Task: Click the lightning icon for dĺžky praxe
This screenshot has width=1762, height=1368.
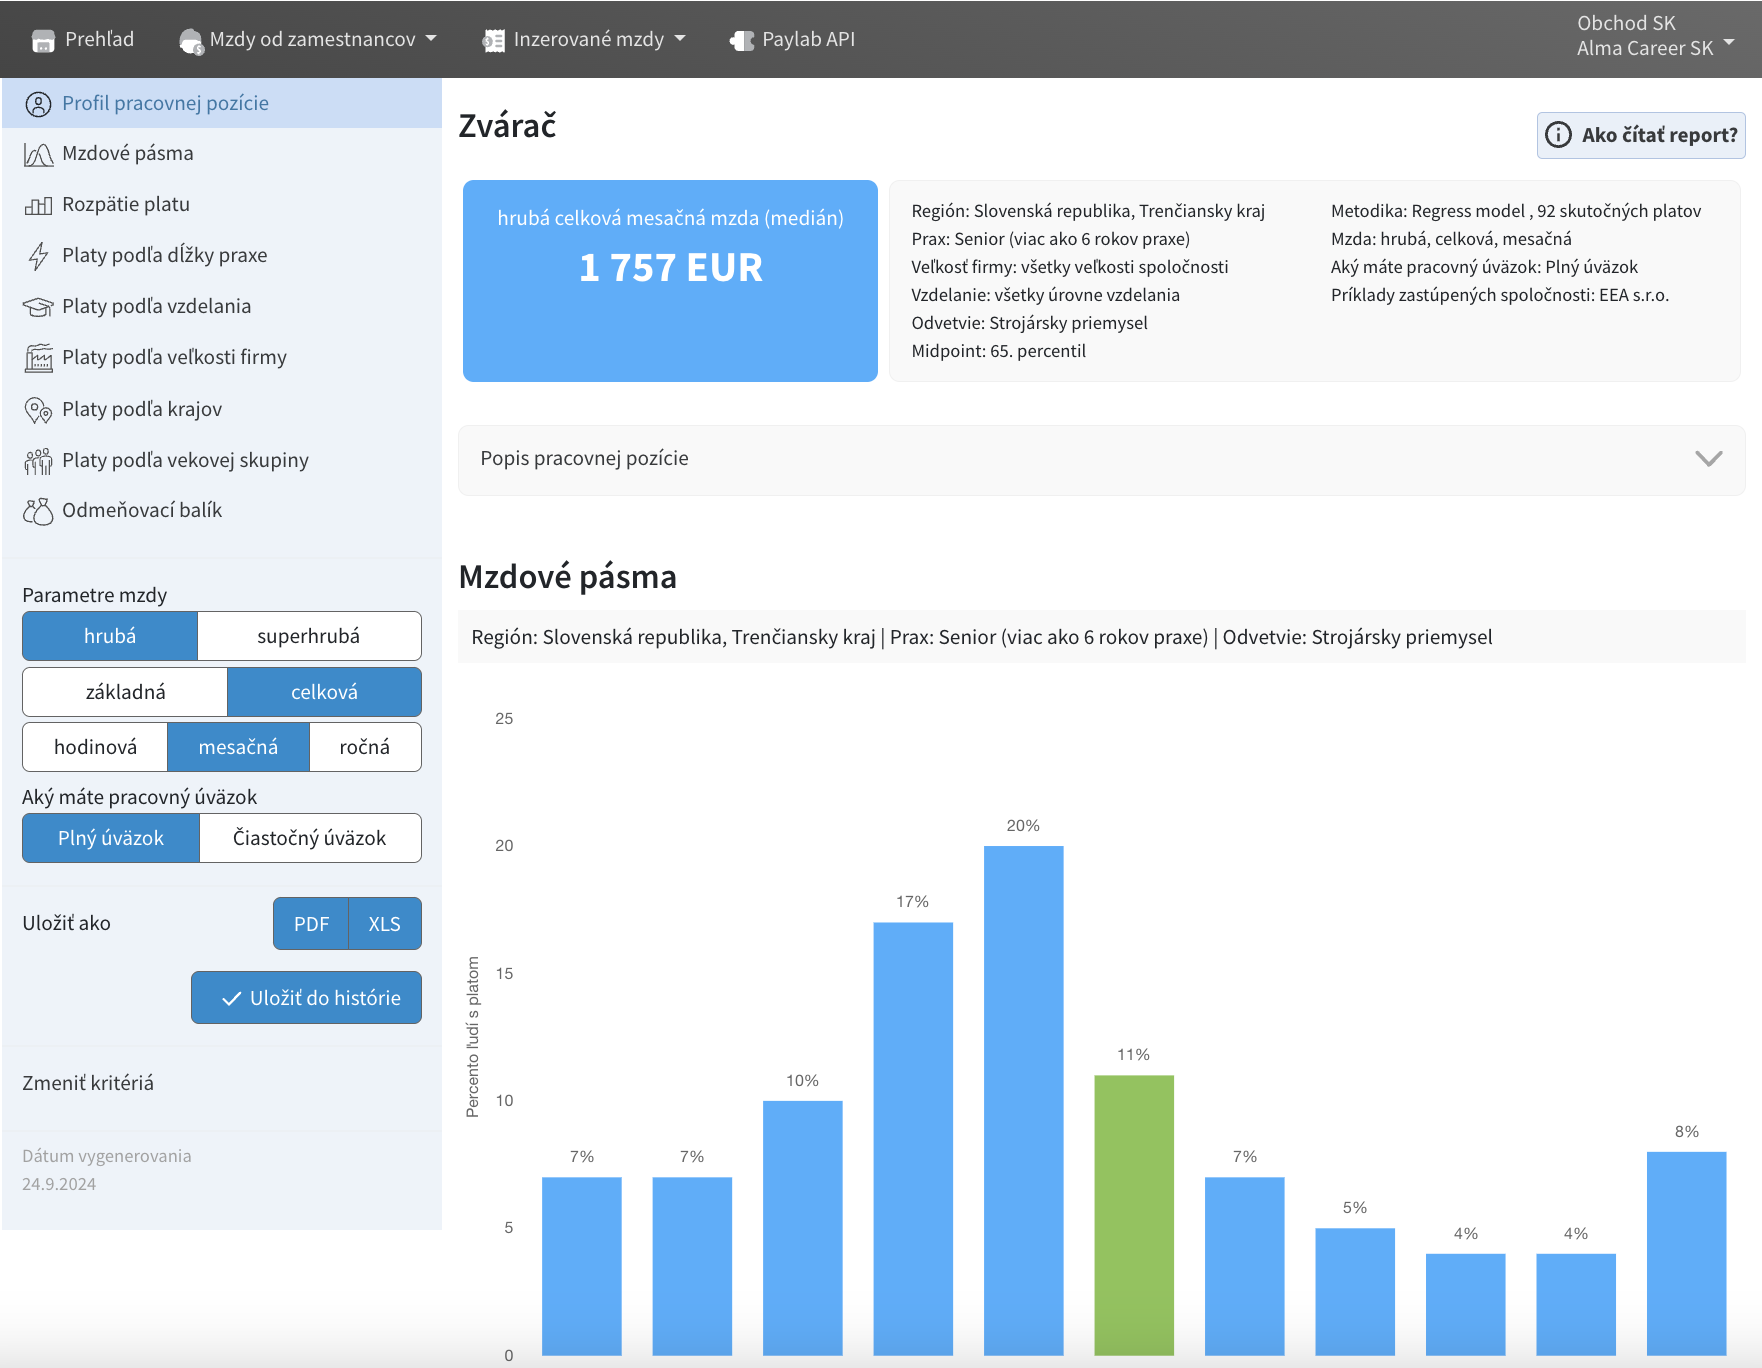Action: click(x=38, y=256)
